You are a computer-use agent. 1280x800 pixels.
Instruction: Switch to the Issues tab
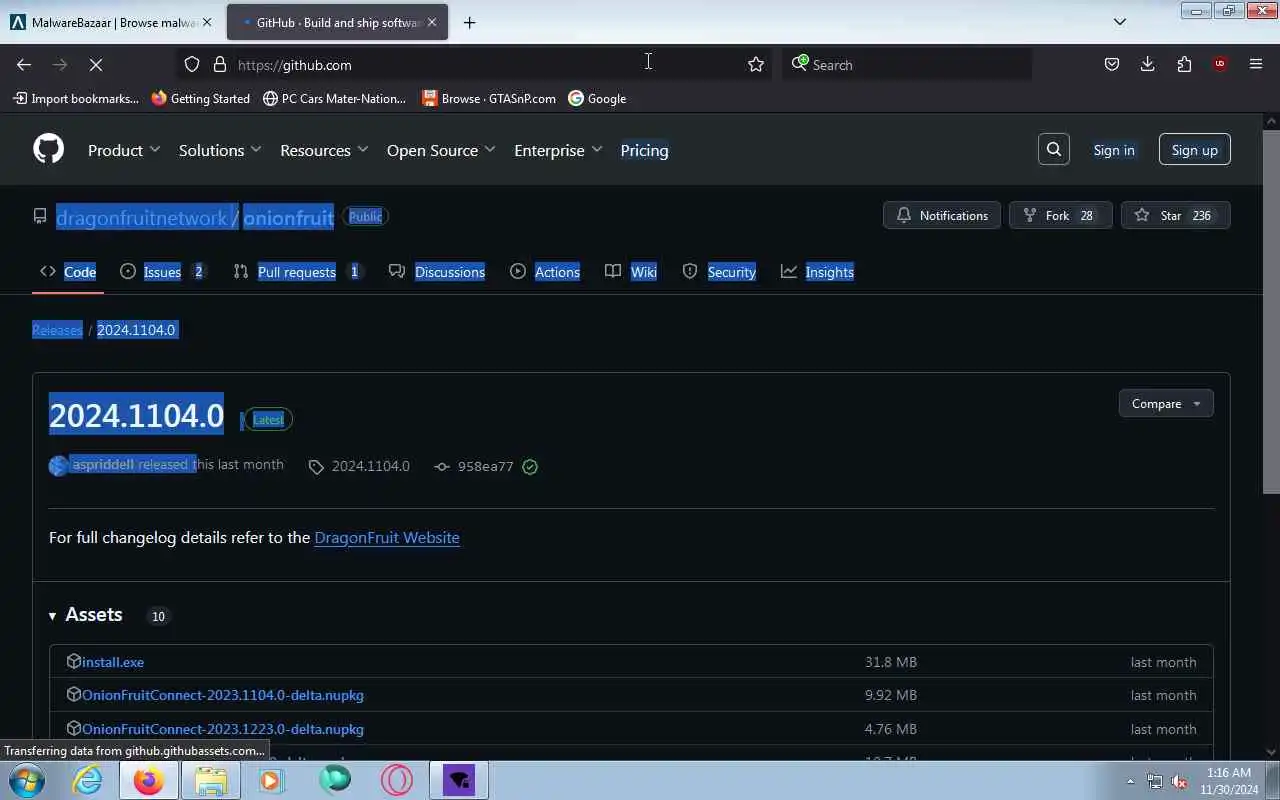point(162,271)
